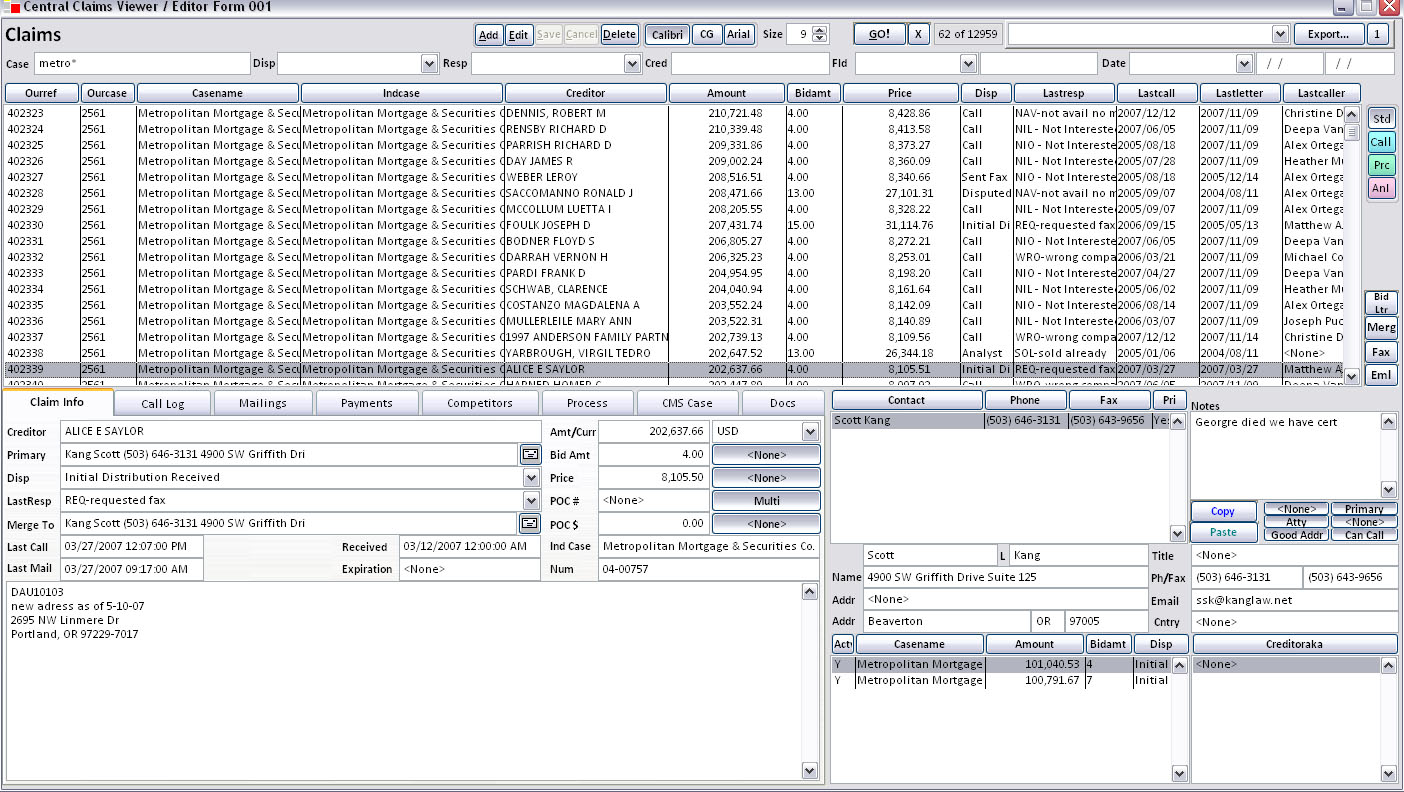Click the Atty button

click(1296, 522)
